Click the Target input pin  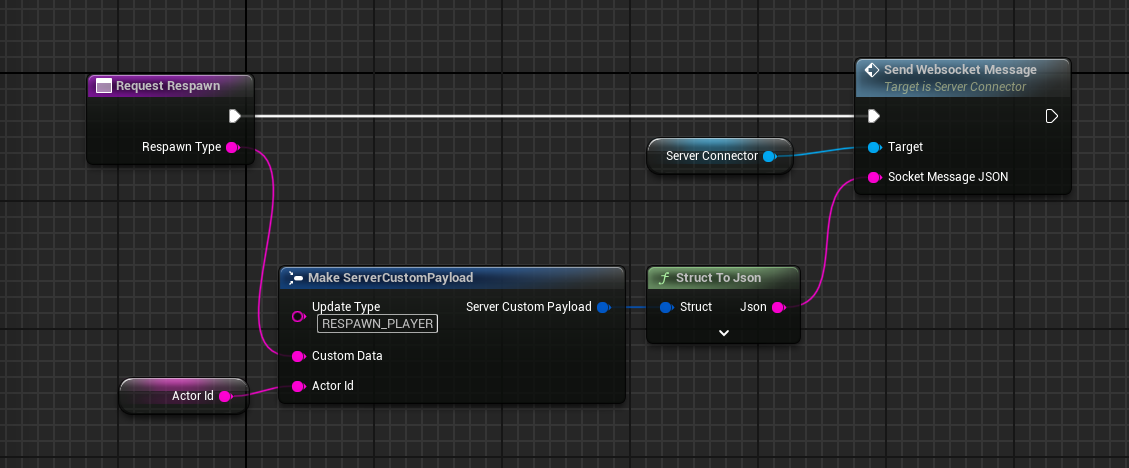[874, 147]
